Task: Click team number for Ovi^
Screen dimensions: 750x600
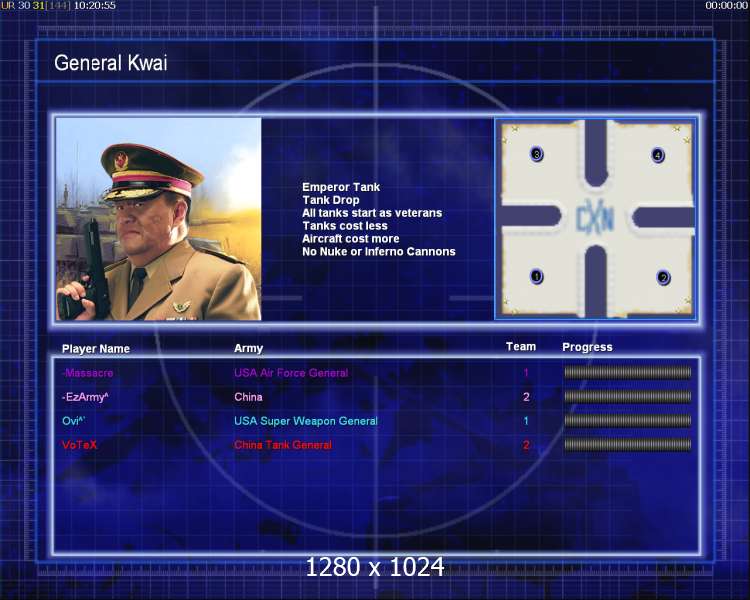Action: point(526,421)
